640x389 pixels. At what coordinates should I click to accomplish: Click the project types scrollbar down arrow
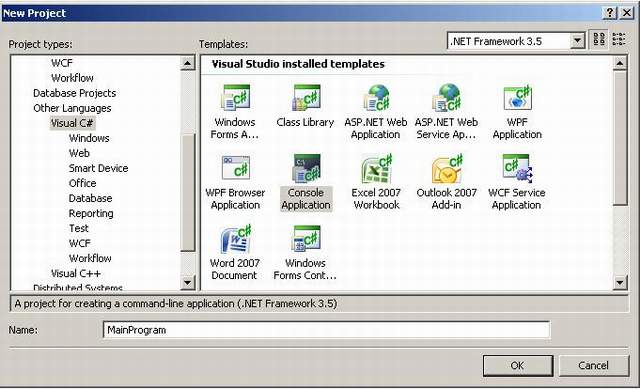[x=187, y=282]
